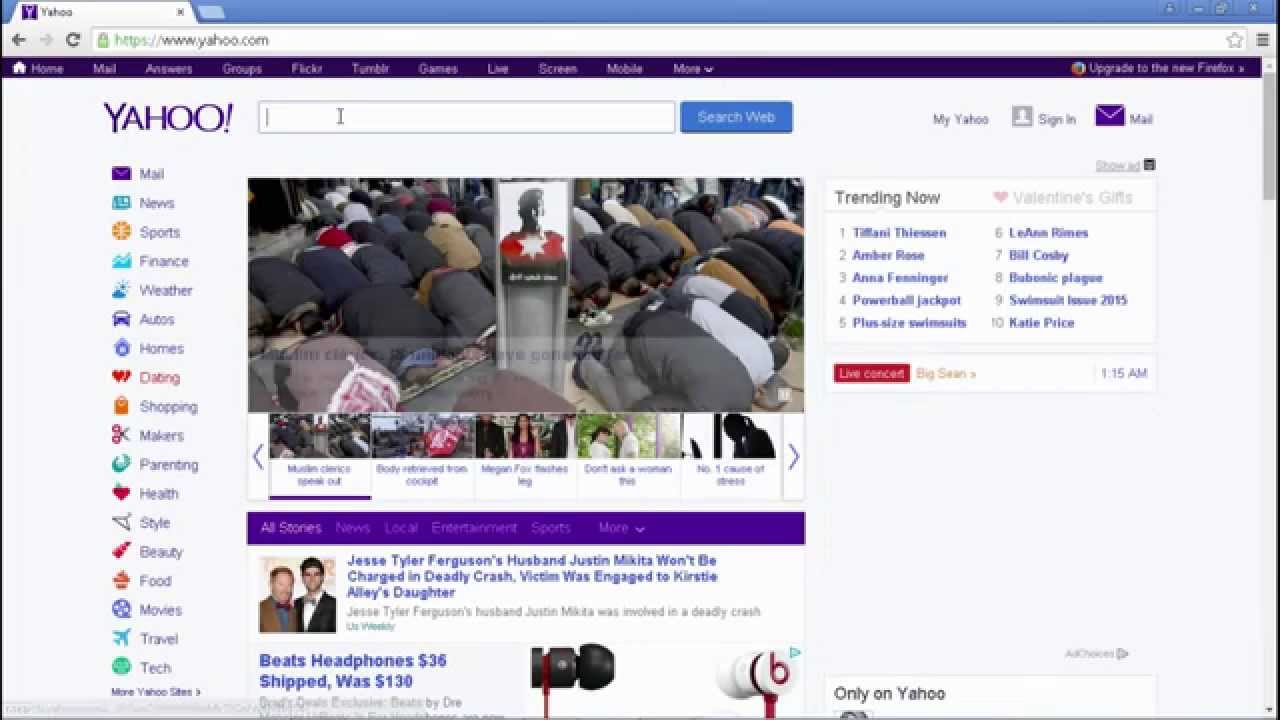
Task: Click the Finance chart icon
Action: coord(121,261)
